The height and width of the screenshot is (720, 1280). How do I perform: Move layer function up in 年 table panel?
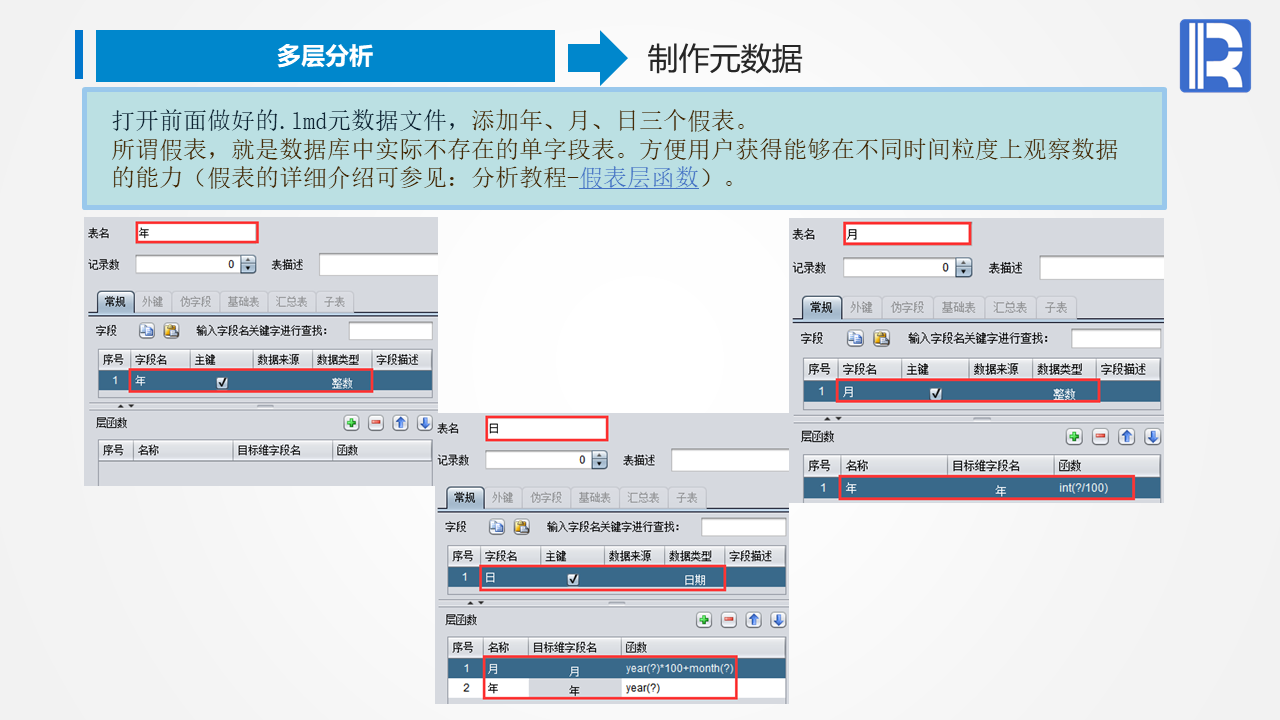pyautogui.click(x=401, y=423)
